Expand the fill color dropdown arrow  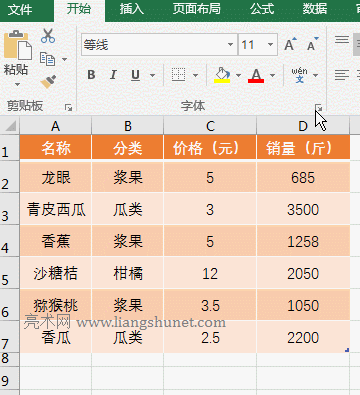pyautogui.click(x=238, y=75)
